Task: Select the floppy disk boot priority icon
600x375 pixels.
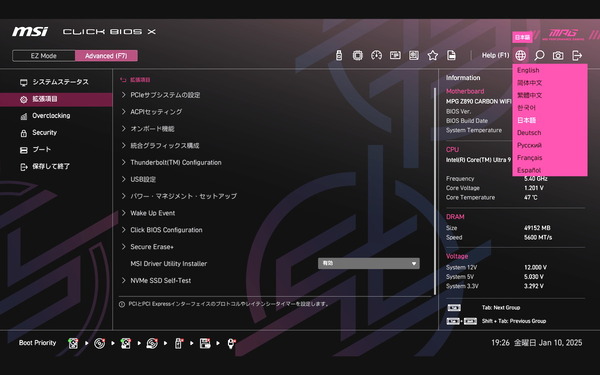Action: (x=205, y=343)
